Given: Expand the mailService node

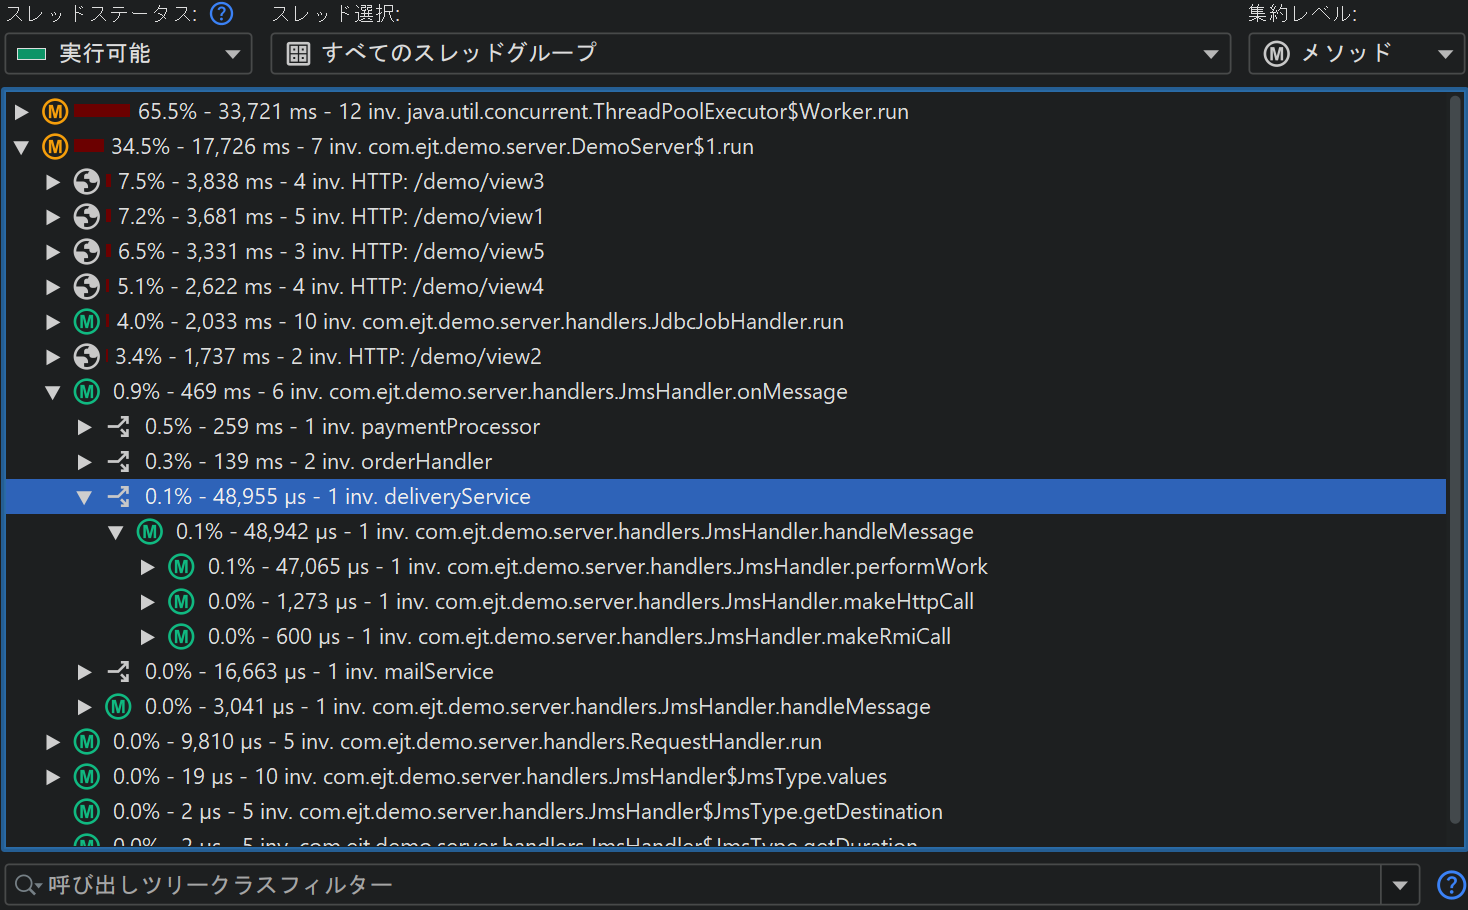Looking at the screenshot, I should (x=85, y=672).
